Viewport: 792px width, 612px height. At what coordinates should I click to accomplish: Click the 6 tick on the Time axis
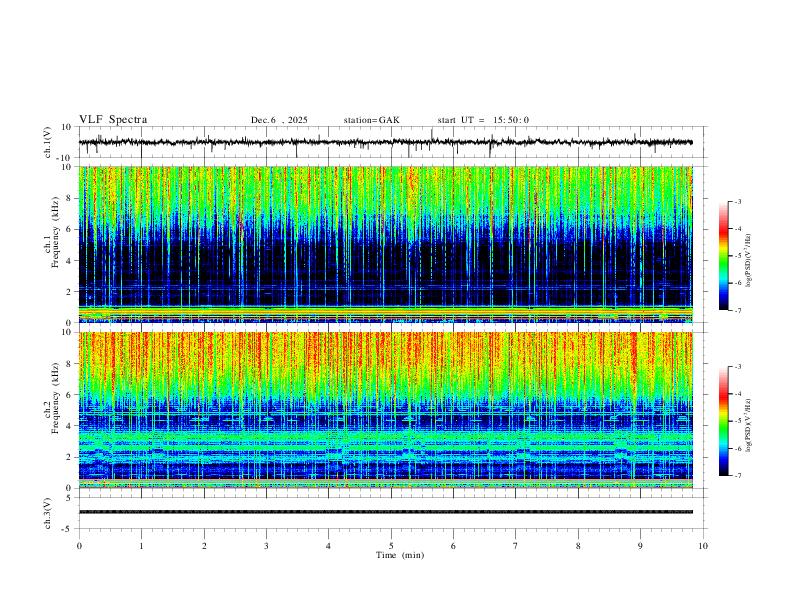click(x=453, y=546)
